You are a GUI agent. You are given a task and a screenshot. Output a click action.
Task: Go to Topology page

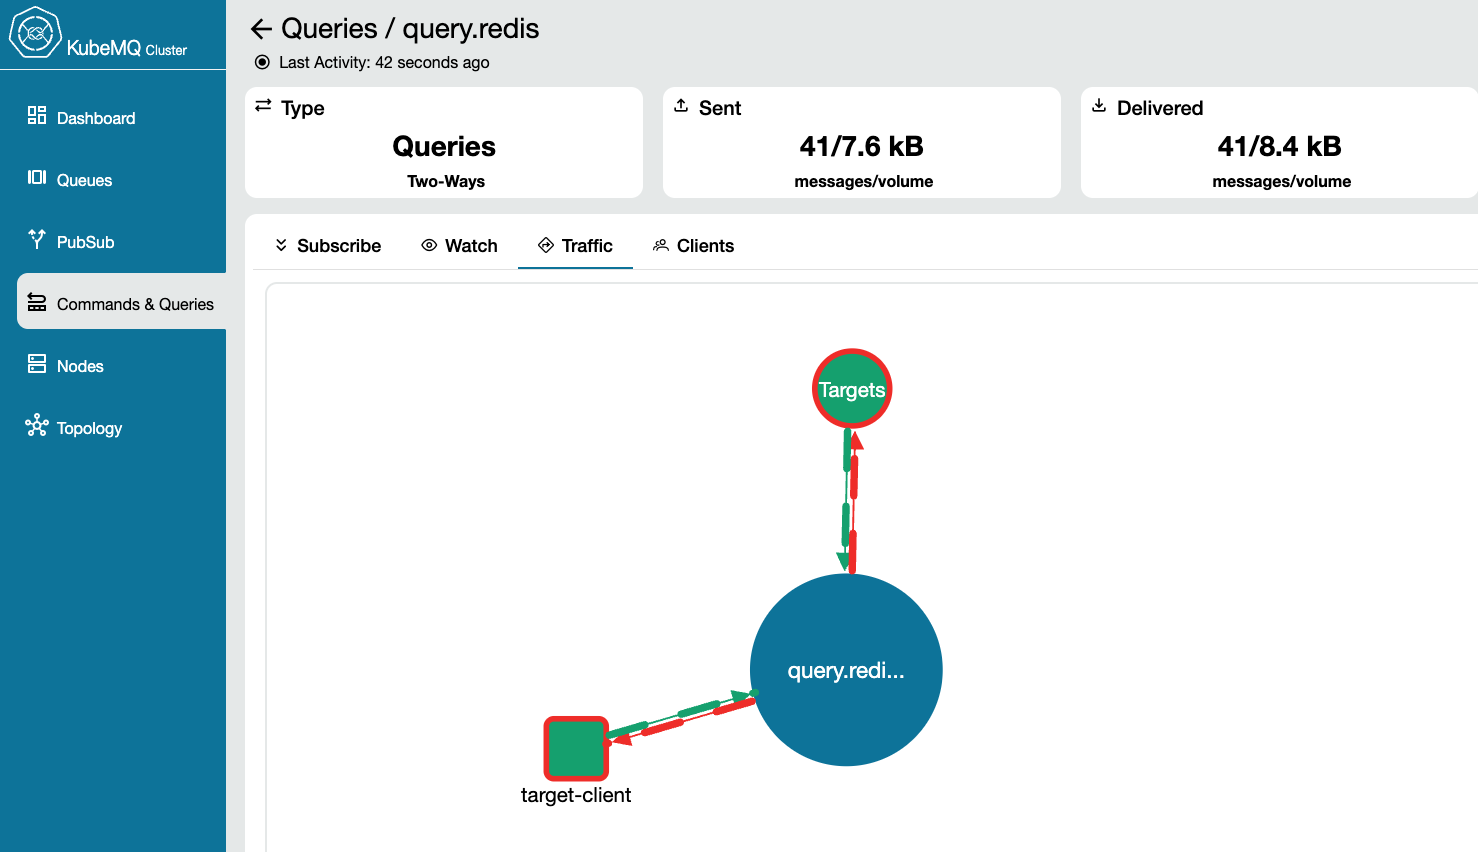click(x=89, y=428)
